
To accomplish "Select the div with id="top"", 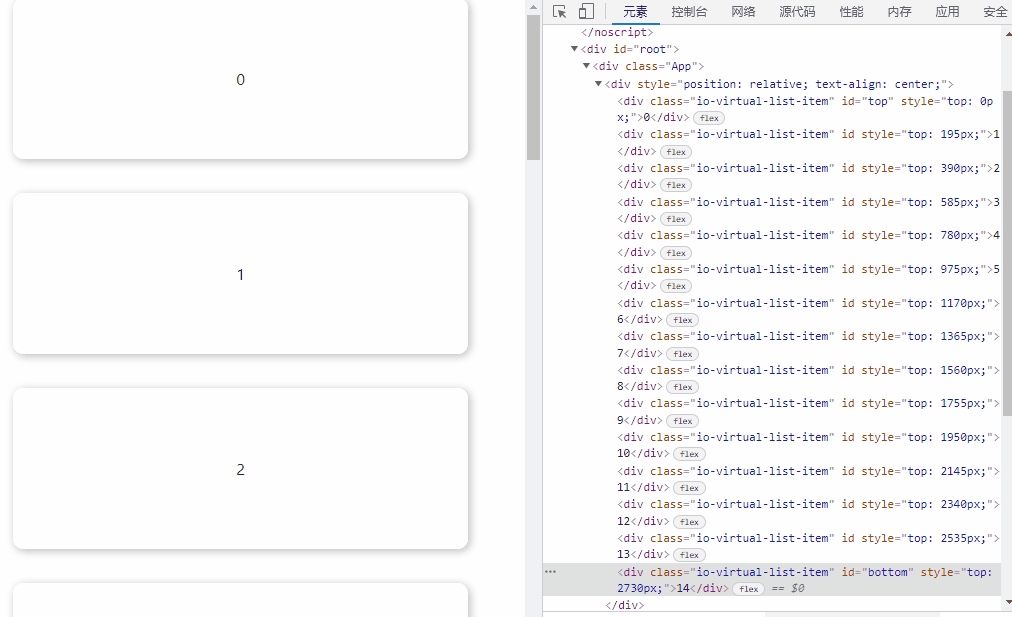I will [x=805, y=109].
